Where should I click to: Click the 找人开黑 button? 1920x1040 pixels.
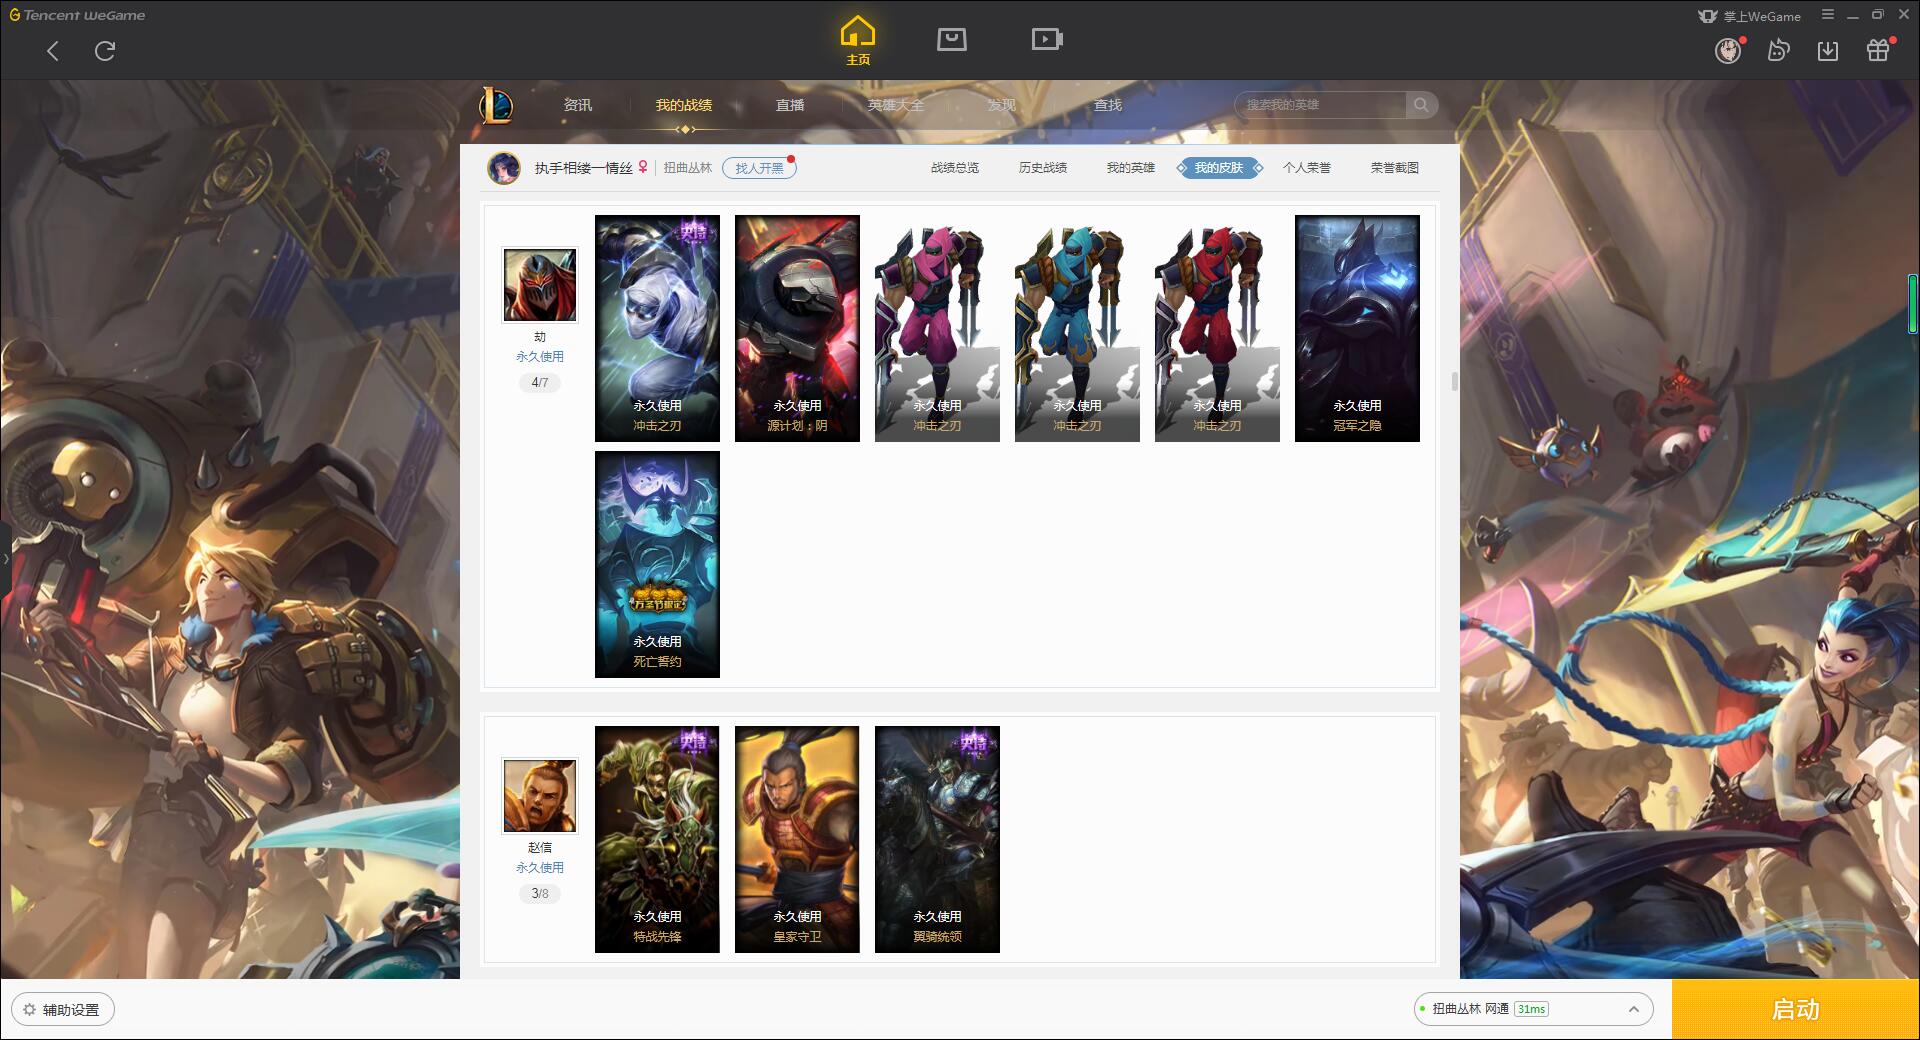[759, 168]
